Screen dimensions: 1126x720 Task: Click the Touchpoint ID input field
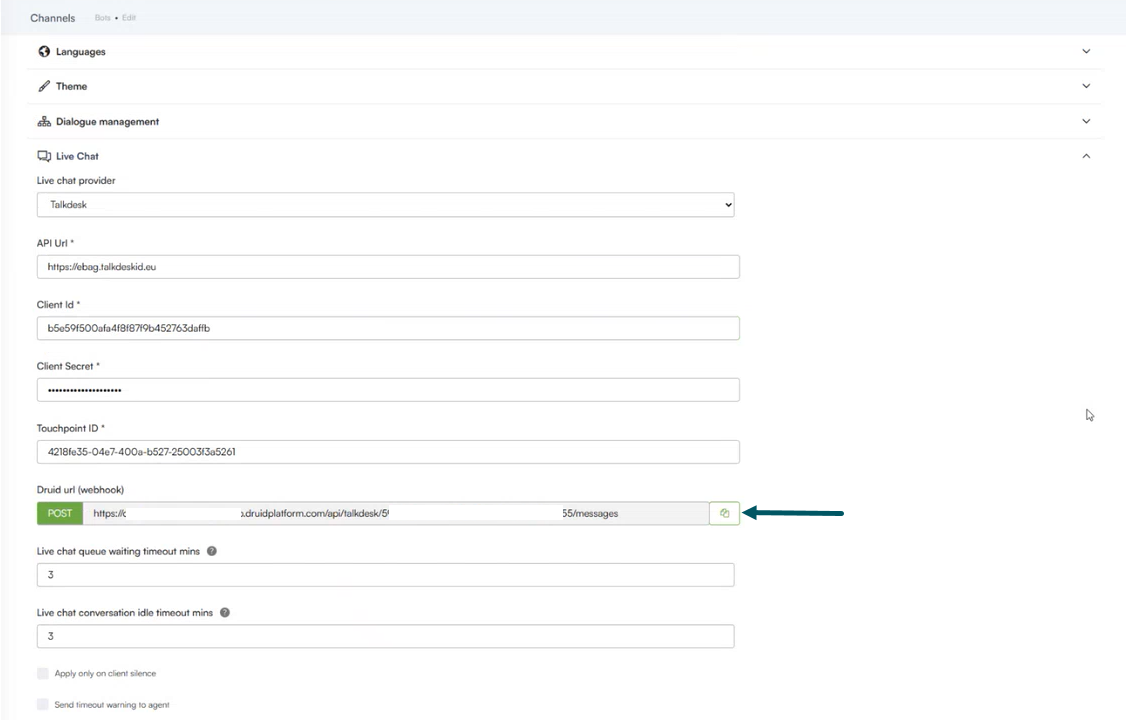click(x=387, y=452)
